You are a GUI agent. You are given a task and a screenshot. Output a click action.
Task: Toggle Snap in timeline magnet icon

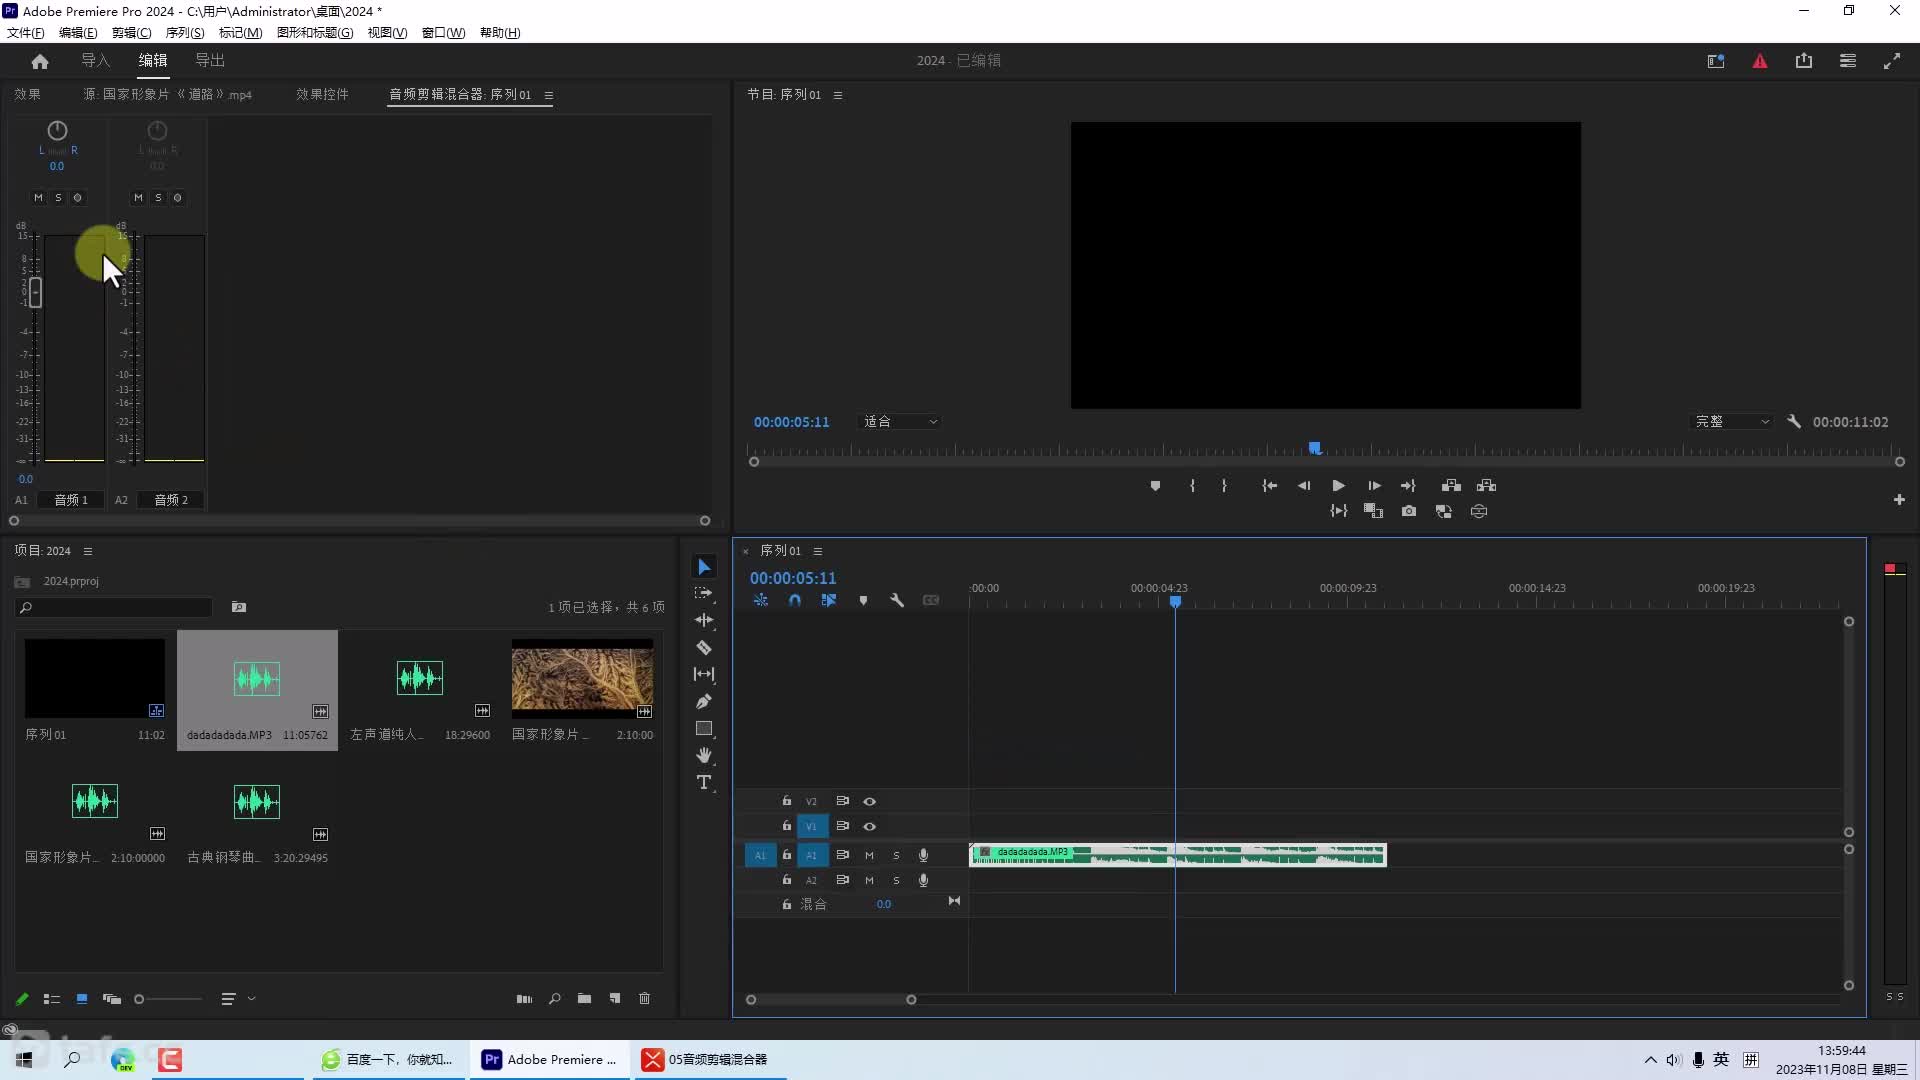pos(795,601)
